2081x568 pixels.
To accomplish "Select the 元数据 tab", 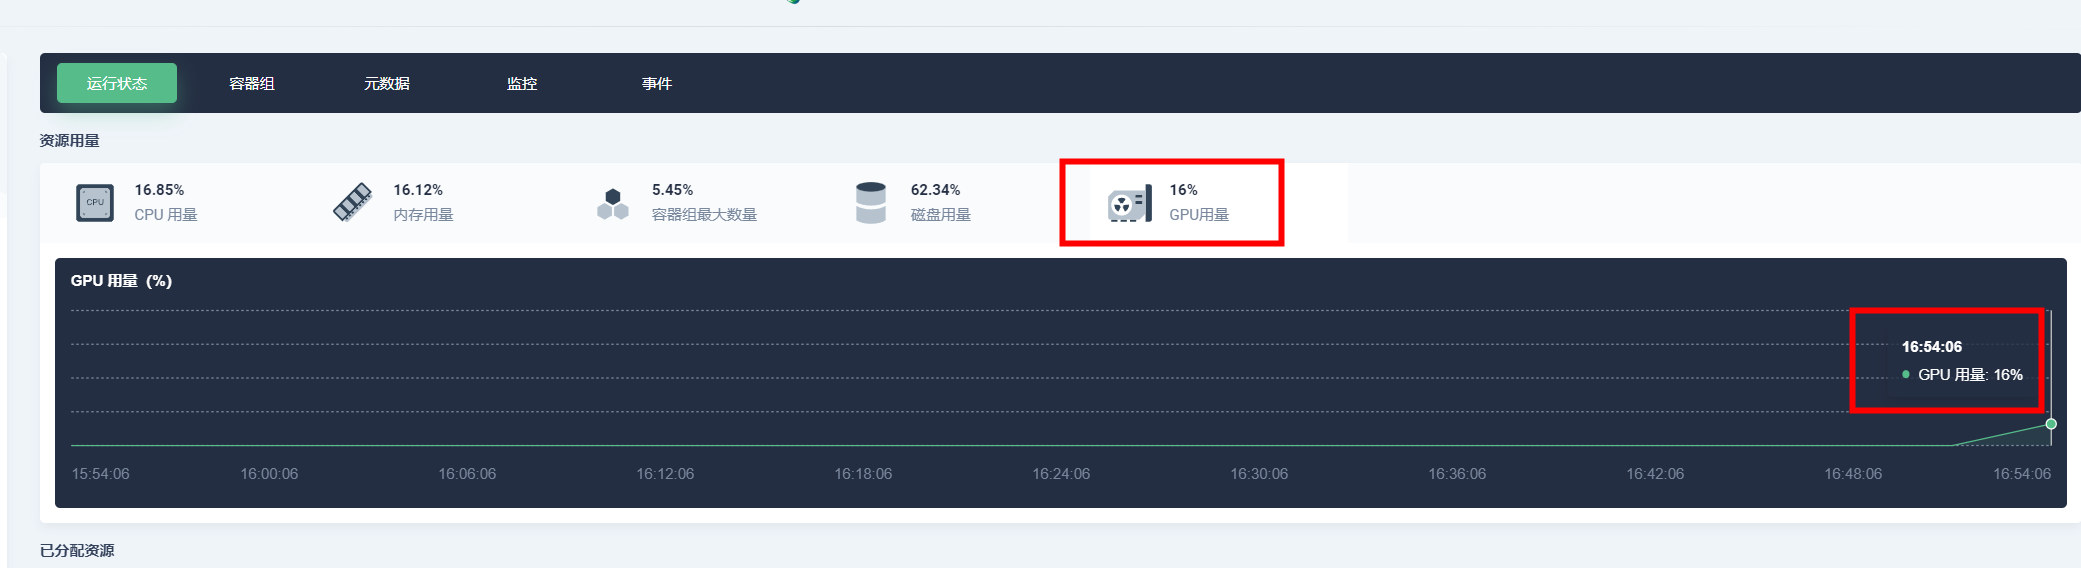I will (x=387, y=83).
